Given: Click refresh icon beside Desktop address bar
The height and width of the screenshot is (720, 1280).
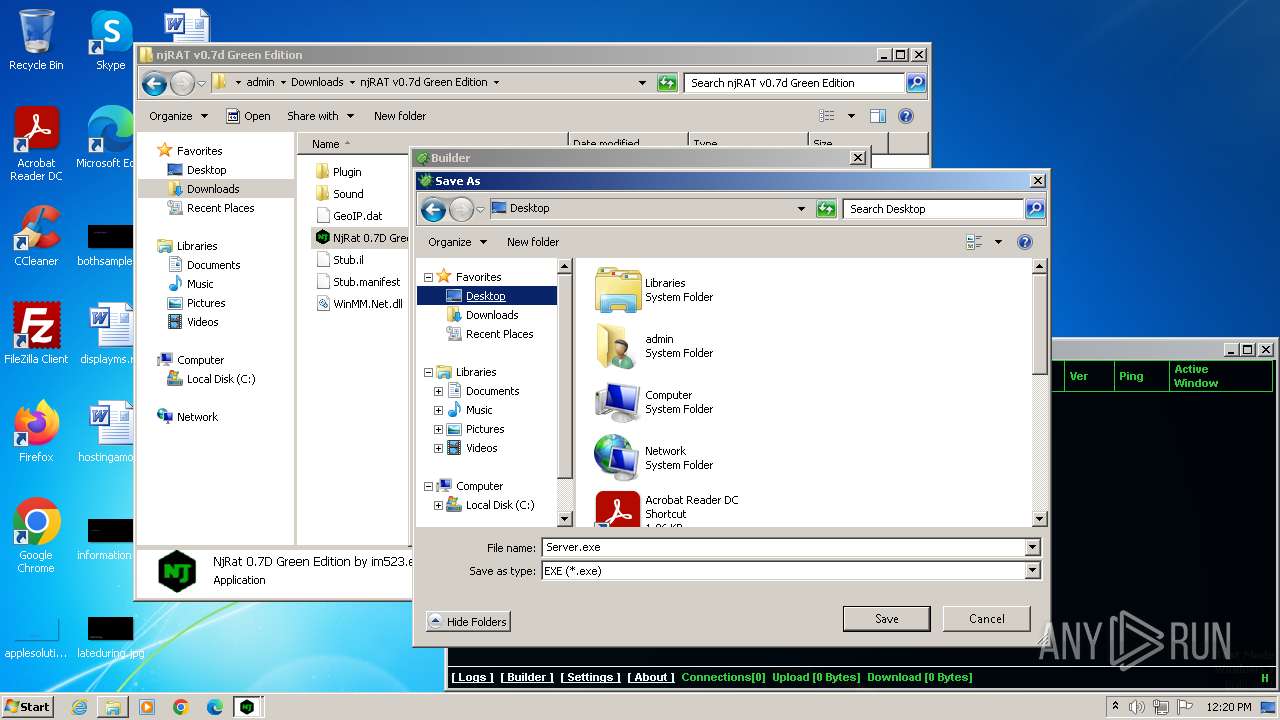Looking at the screenshot, I should click(x=826, y=209).
